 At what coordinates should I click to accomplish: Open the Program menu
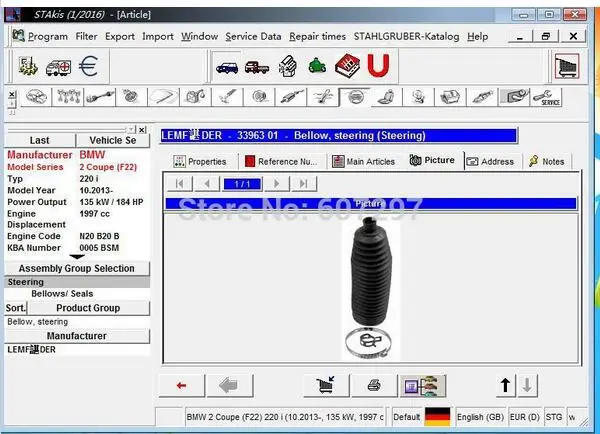pos(48,36)
